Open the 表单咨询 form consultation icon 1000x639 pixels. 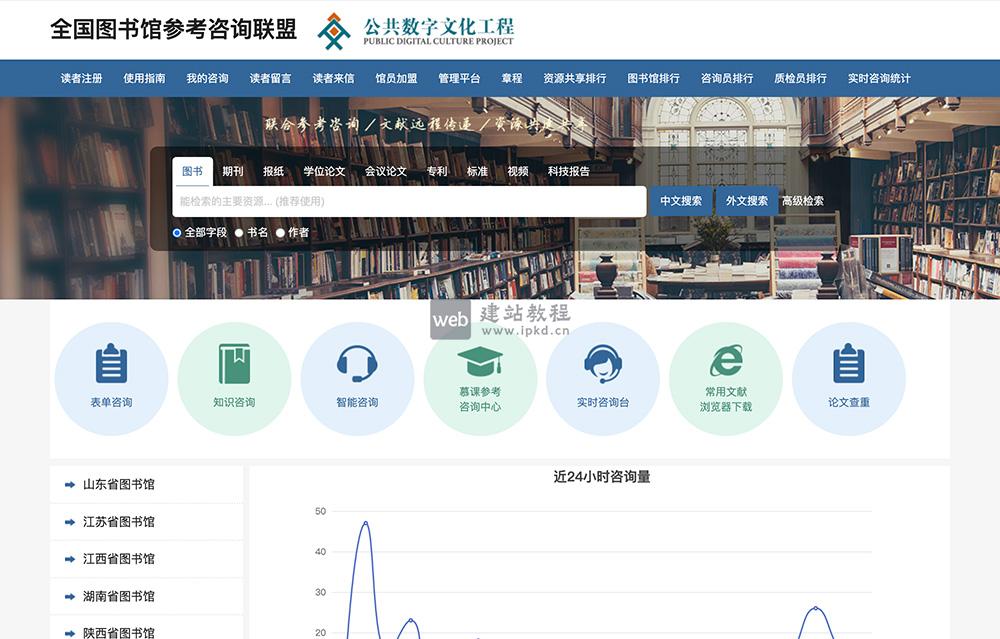111,378
